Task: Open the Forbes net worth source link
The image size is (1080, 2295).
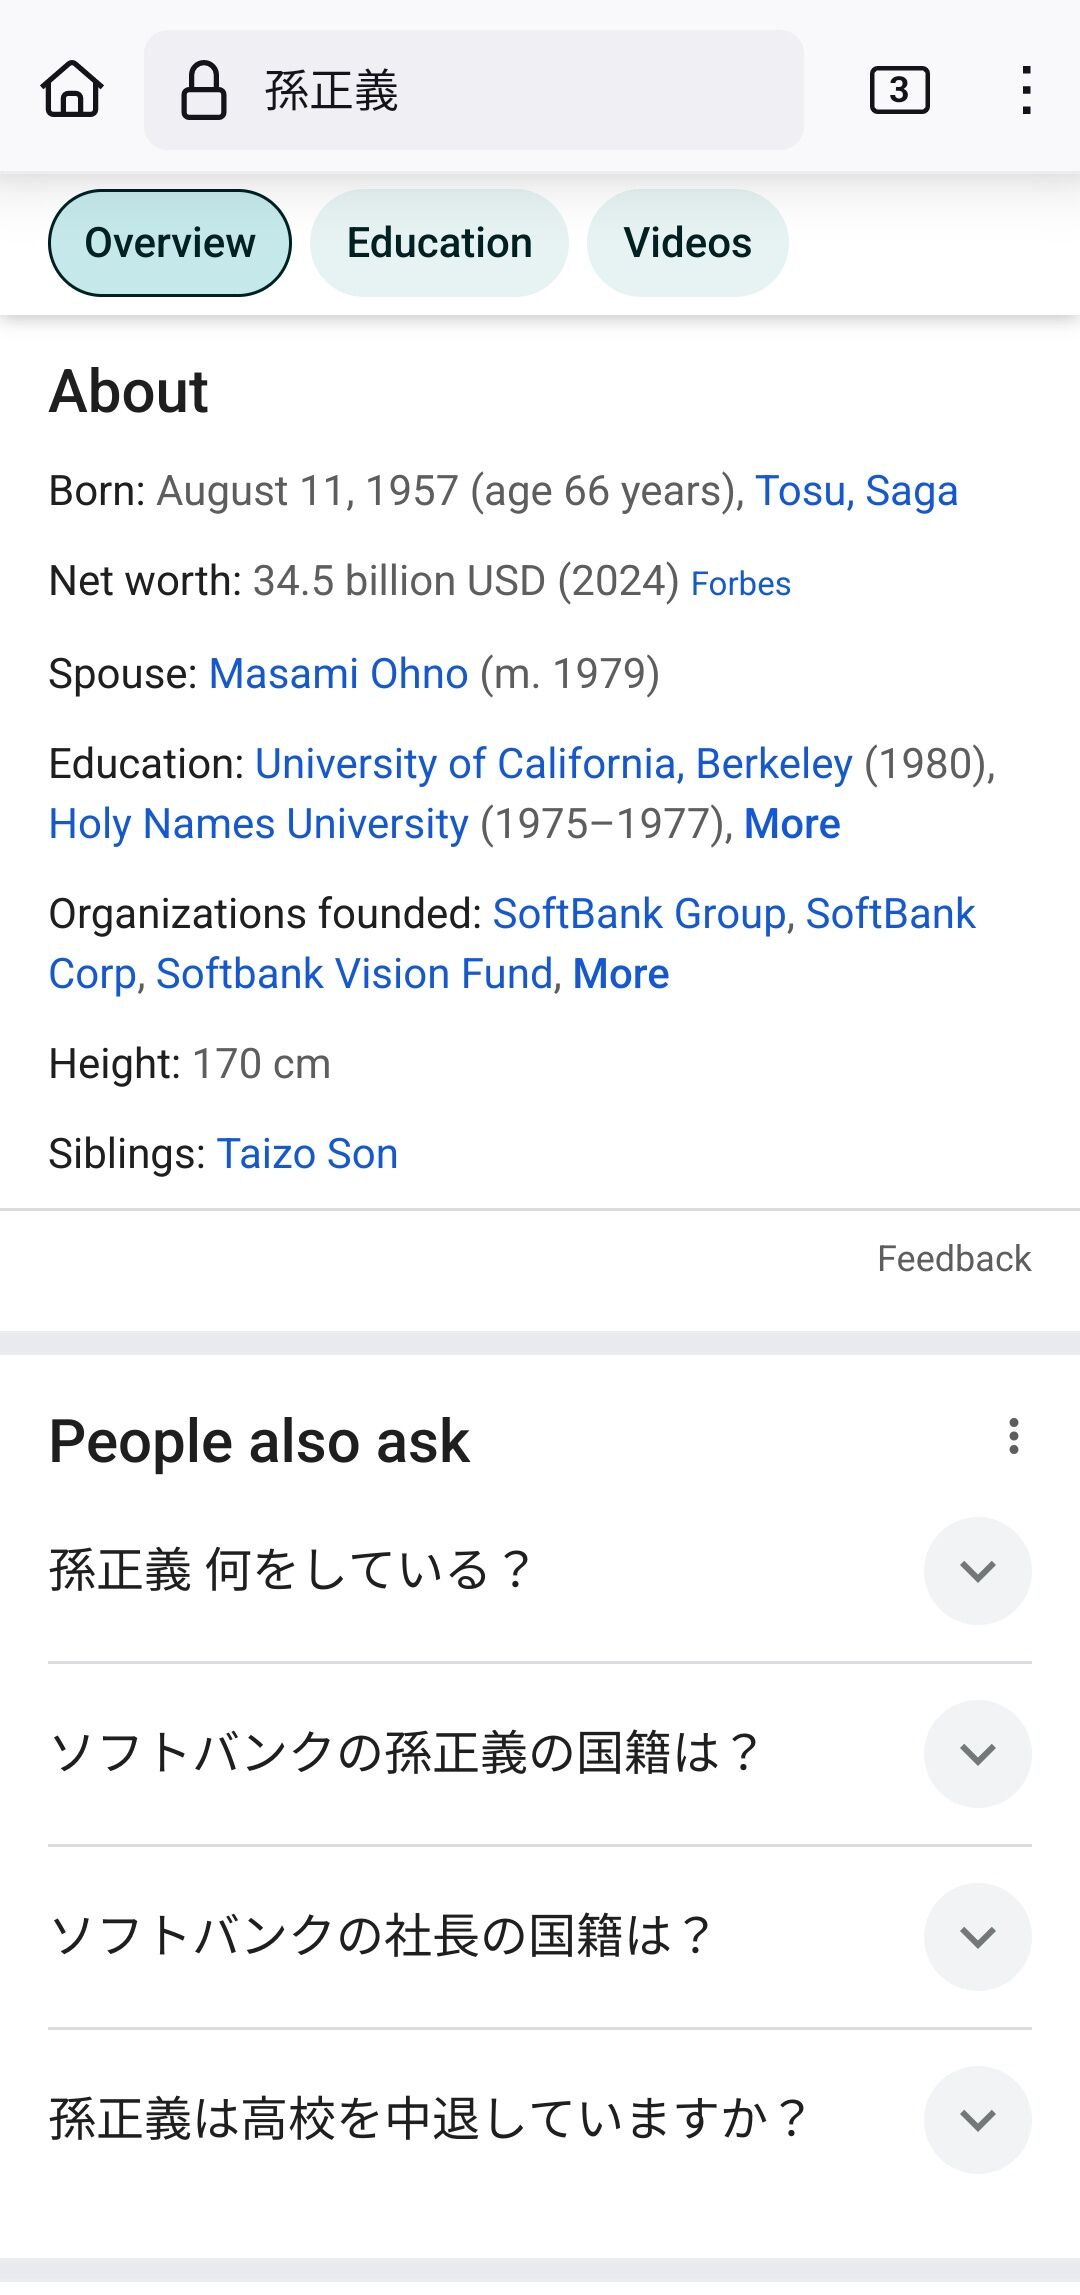Action: click(741, 584)
